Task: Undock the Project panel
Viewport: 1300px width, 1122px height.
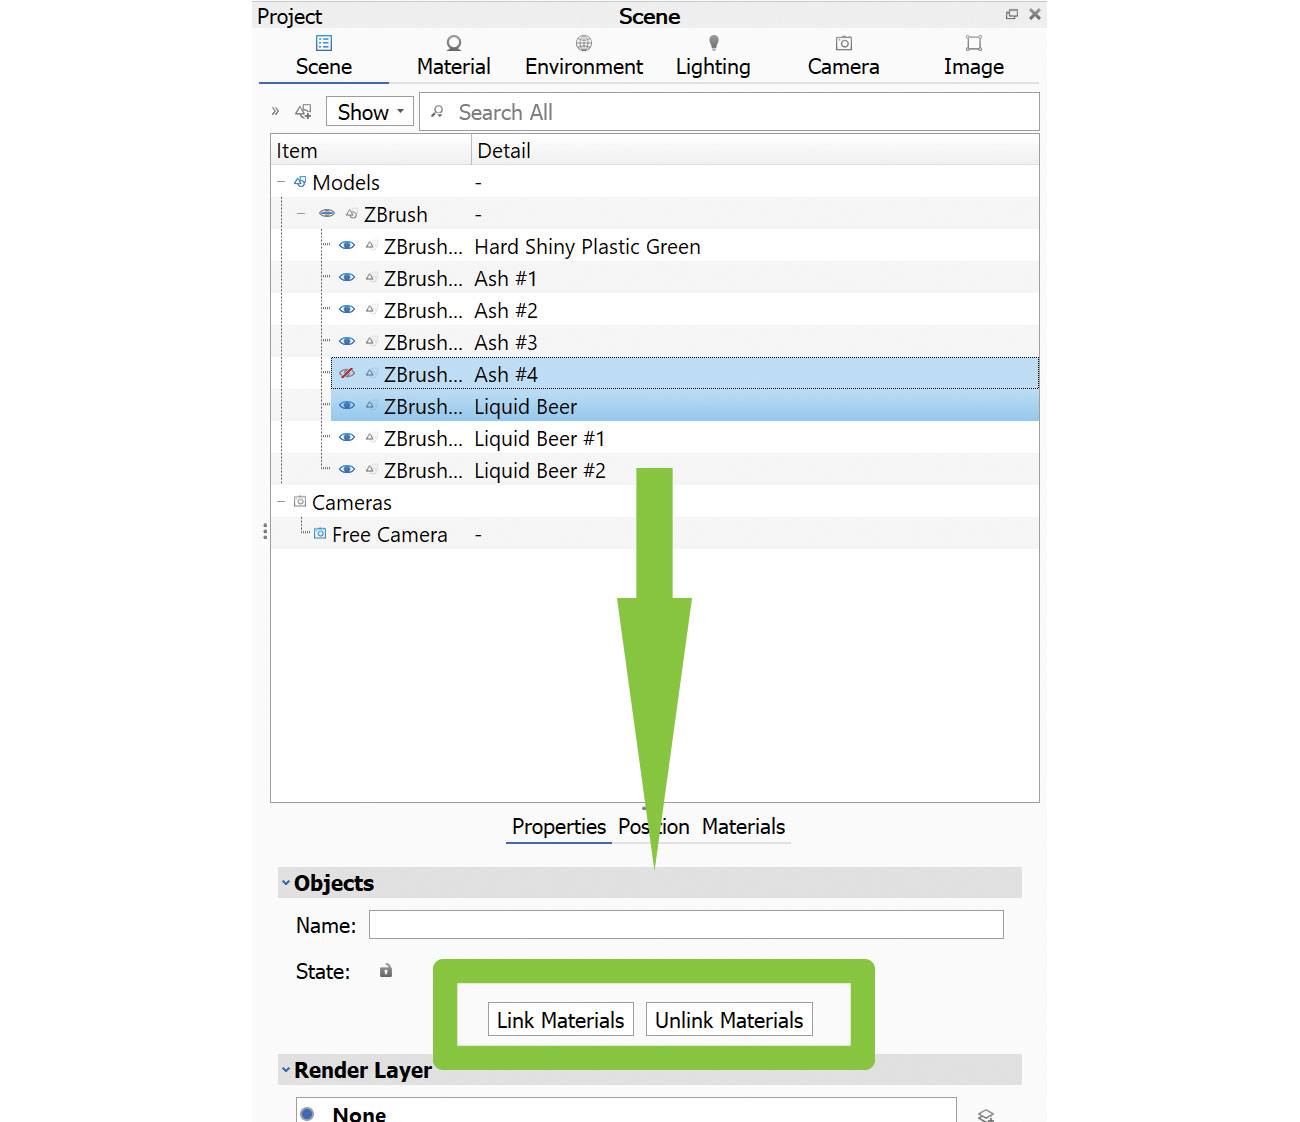Action: pos(1012,14)
